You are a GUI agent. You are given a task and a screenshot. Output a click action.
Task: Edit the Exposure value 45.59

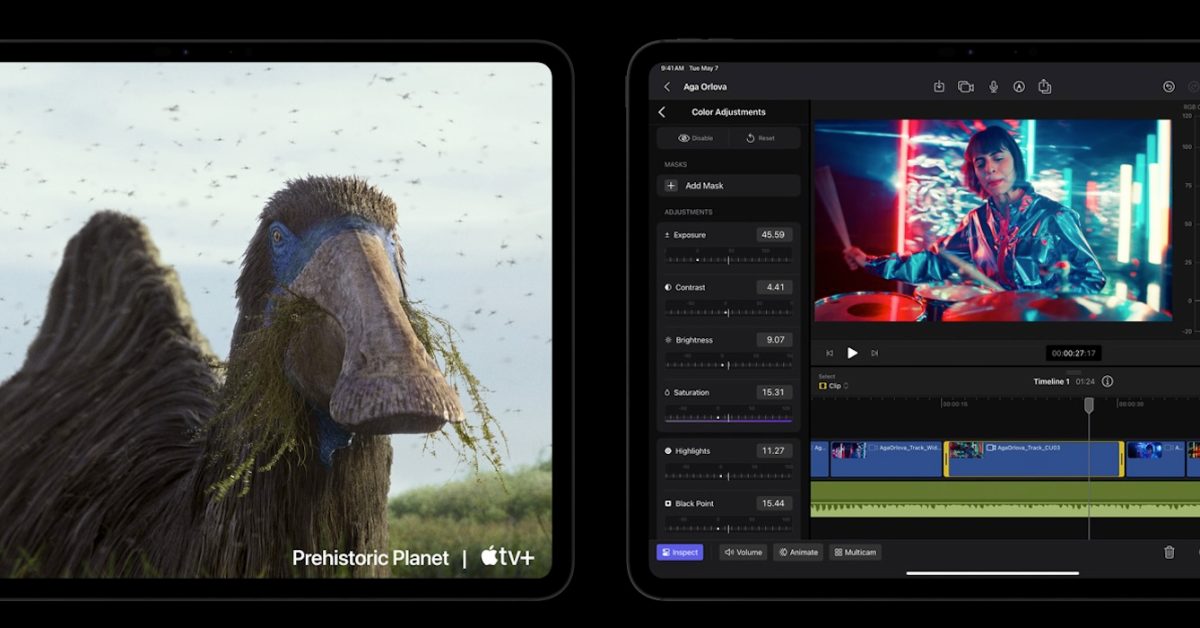[x=774, y=235]
